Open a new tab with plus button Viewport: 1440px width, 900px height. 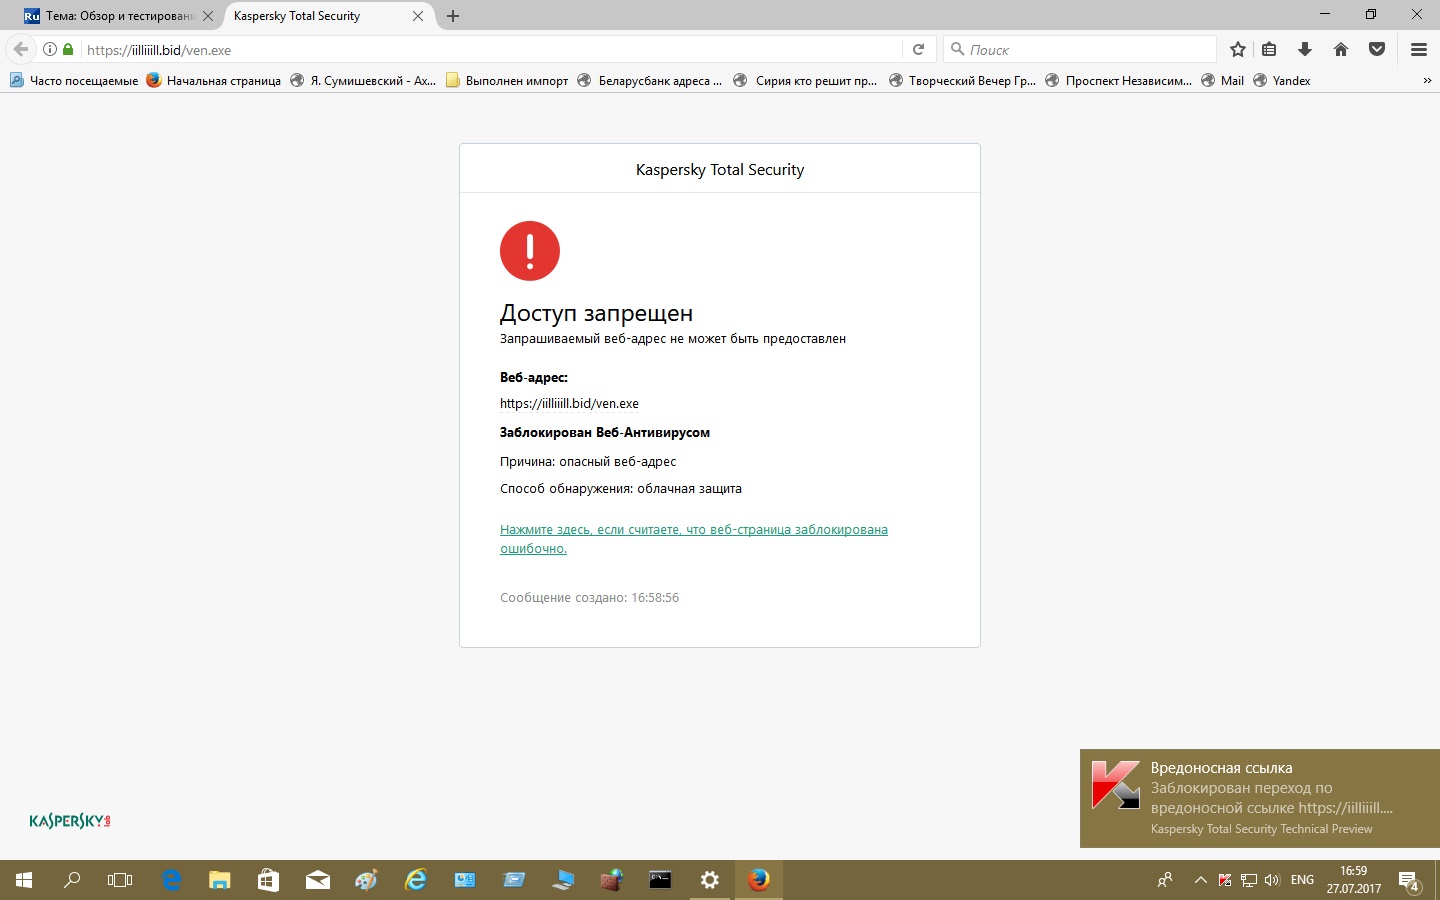[x=453, y=16]
